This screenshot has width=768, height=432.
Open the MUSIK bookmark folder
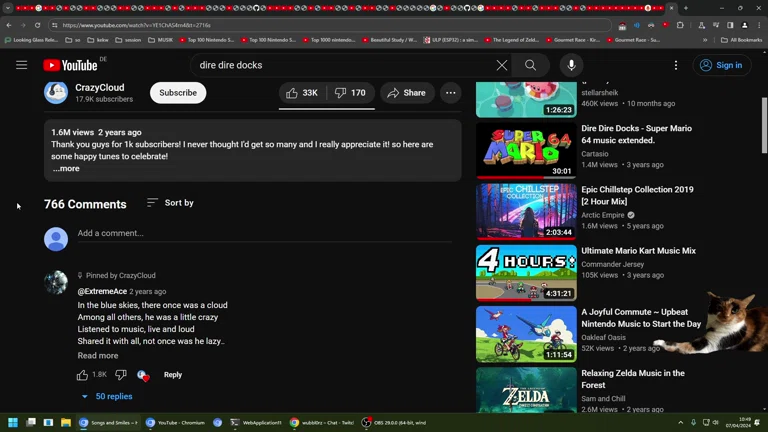(161, 40)
